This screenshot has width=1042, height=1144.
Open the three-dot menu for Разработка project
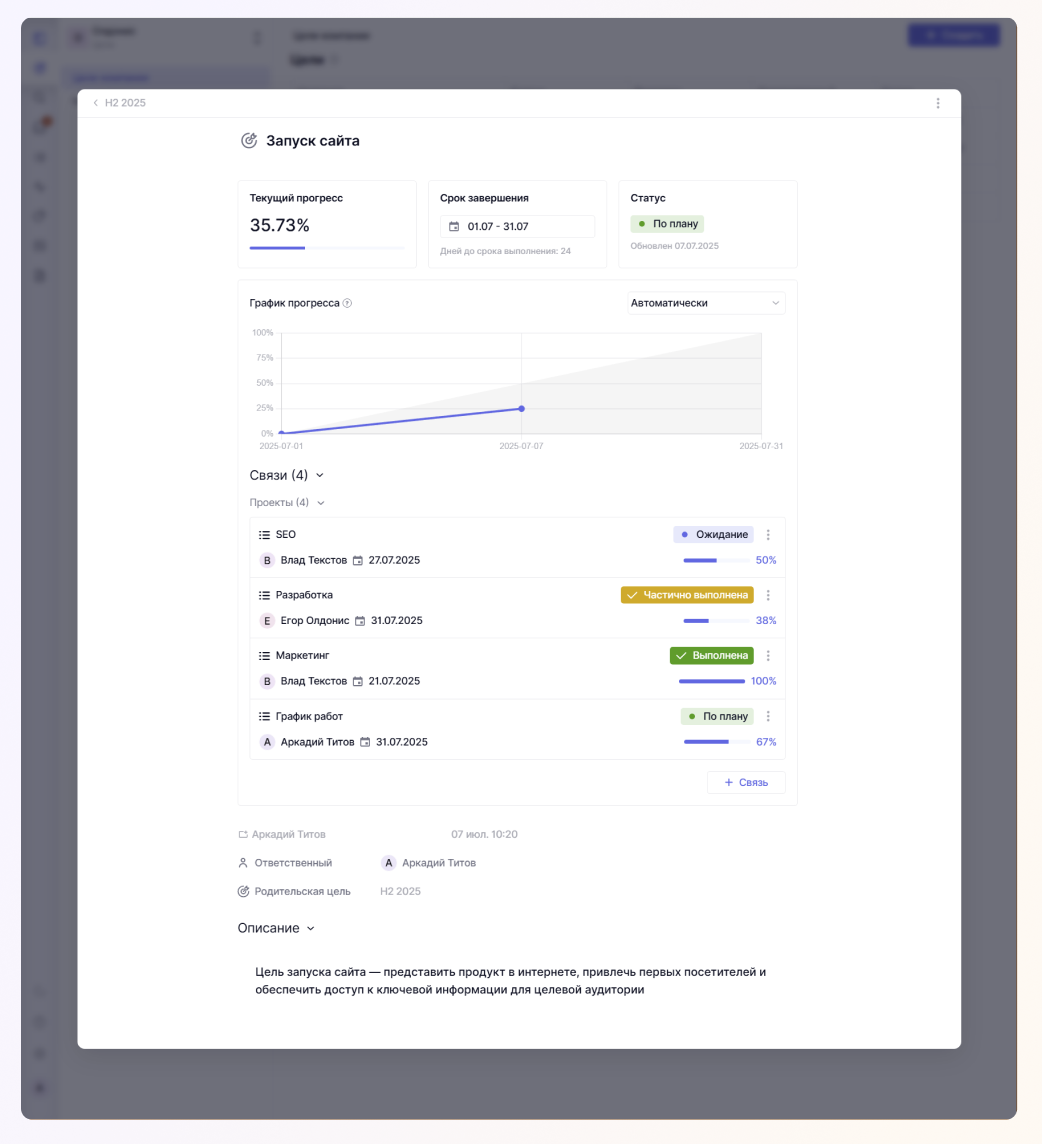click(x=768, y=595)
